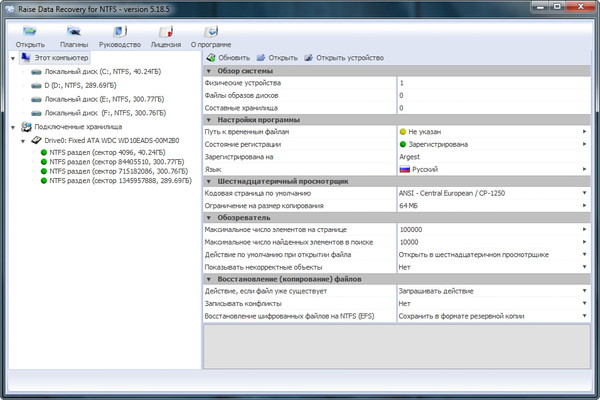Click the Физические устройства value 1
600x400 pixels.
pyautogui.click(x=401, y=83)
